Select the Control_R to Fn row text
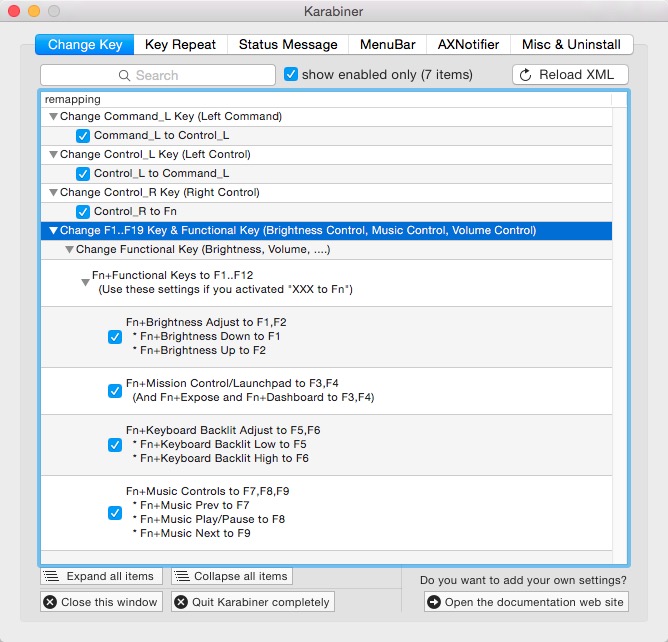Image resolution: width=668 pixels, height=642 pixels. tap(135, 211)
